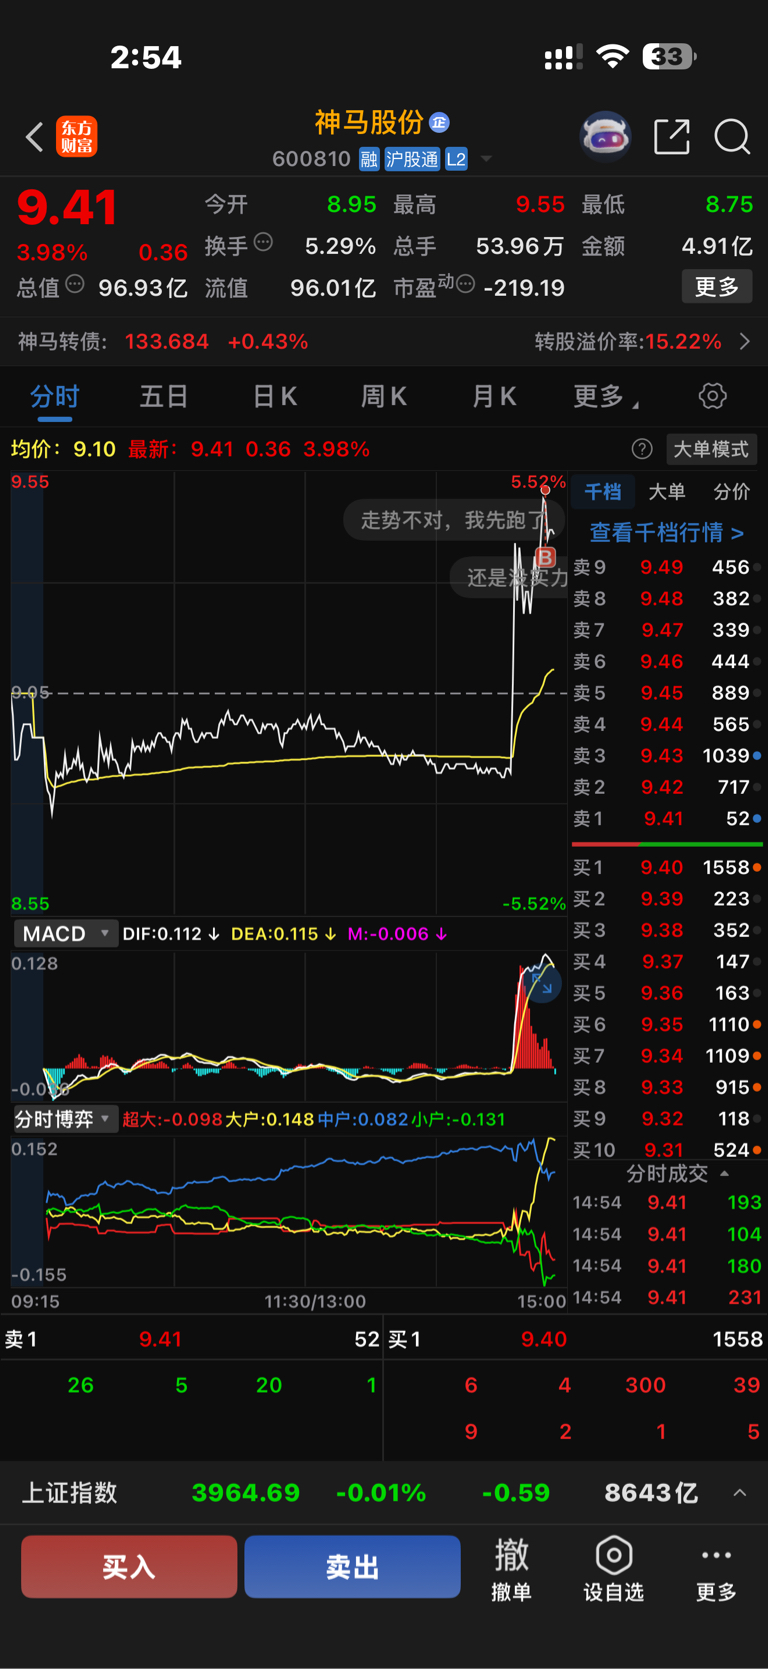
Task: Toggle 大单模式 mode
Action: 710,449
